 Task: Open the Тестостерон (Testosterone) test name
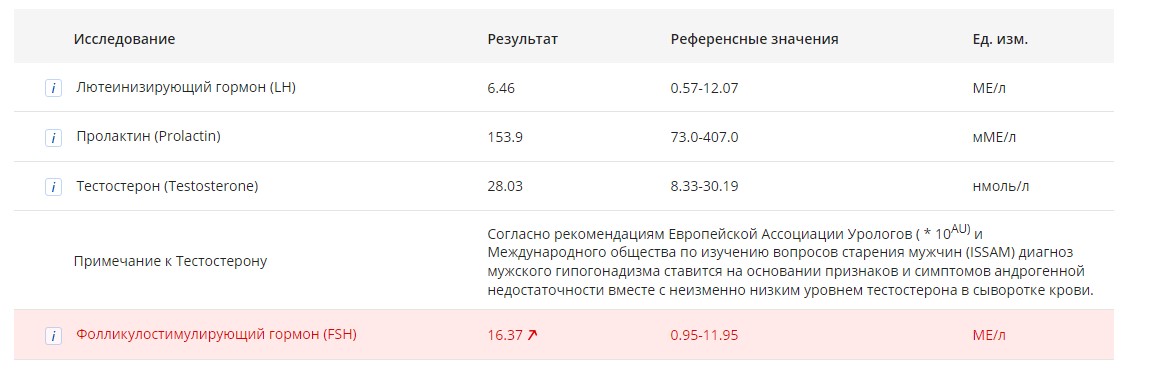pos(167,186)
